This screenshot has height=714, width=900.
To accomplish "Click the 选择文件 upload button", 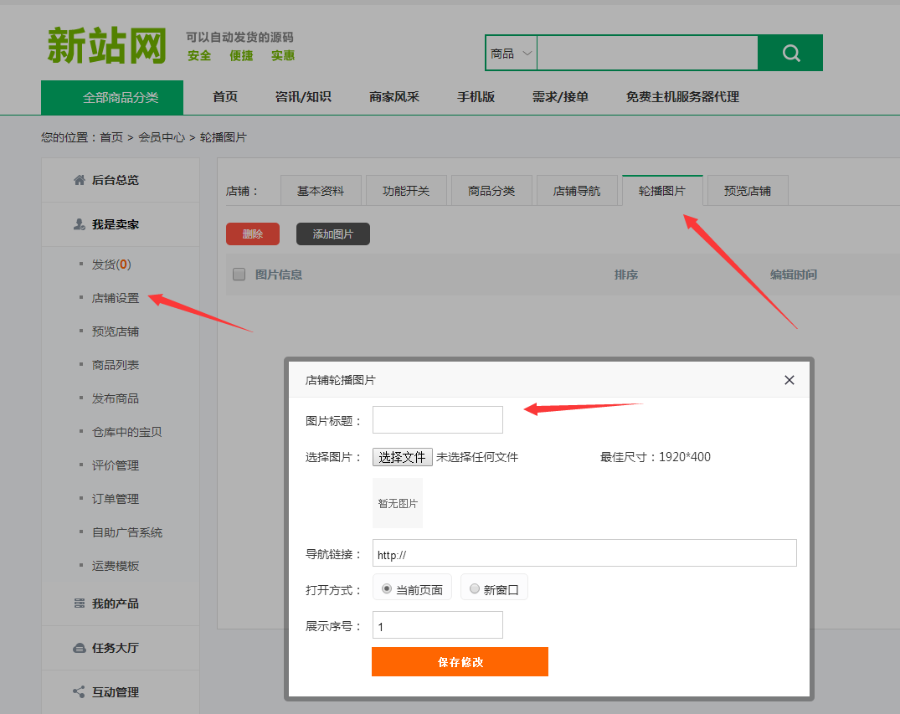I will (x=402, y=457).
